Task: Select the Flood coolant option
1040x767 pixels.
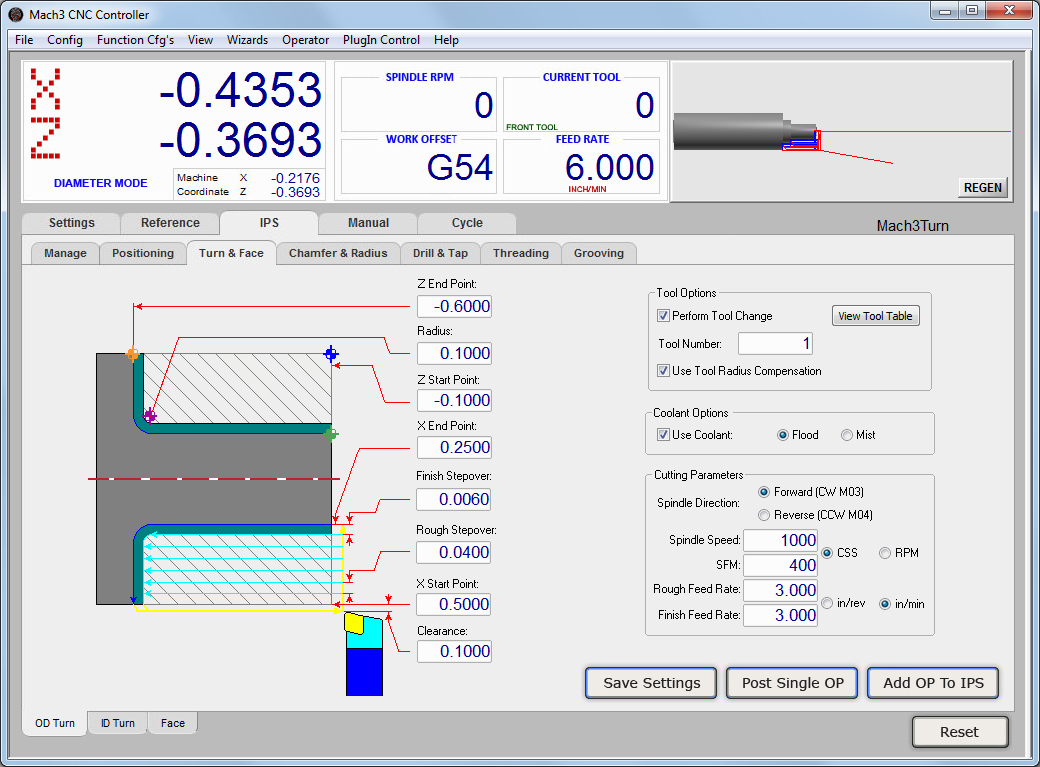Action: coord(783,435)
